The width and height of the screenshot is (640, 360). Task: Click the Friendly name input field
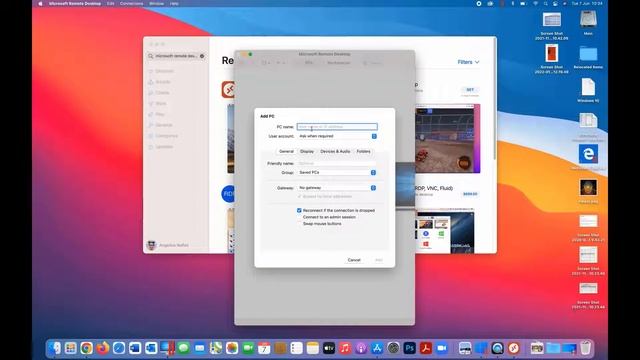(x=336, y=163)
